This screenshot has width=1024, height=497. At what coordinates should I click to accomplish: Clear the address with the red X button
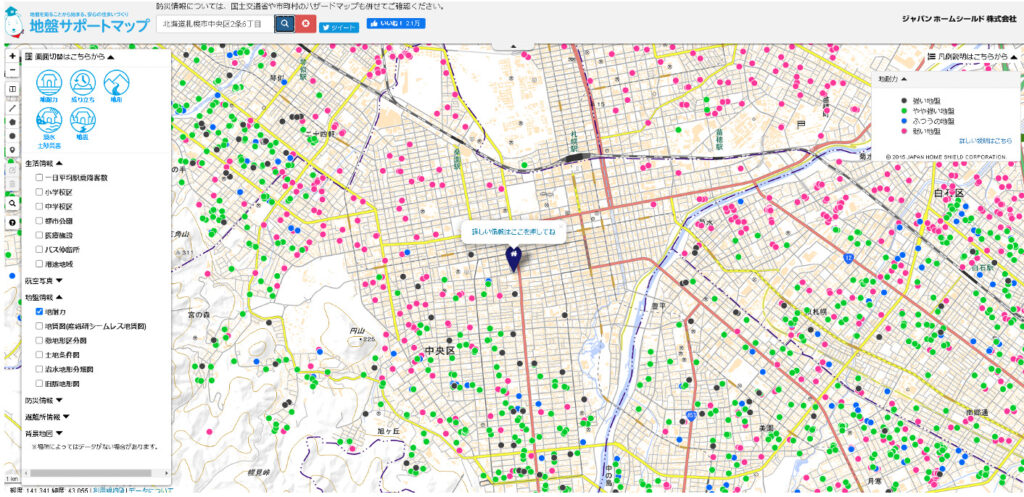click(x=304, y=22)
